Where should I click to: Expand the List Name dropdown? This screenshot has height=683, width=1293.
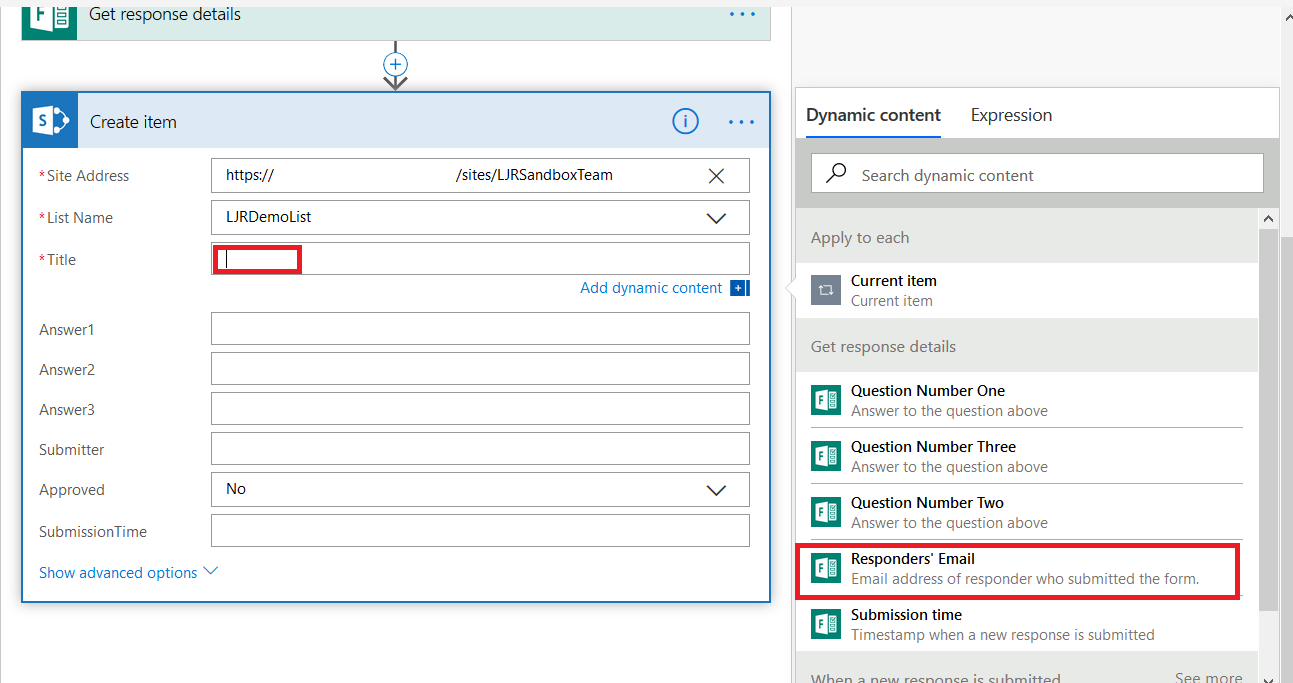[716, 218]
